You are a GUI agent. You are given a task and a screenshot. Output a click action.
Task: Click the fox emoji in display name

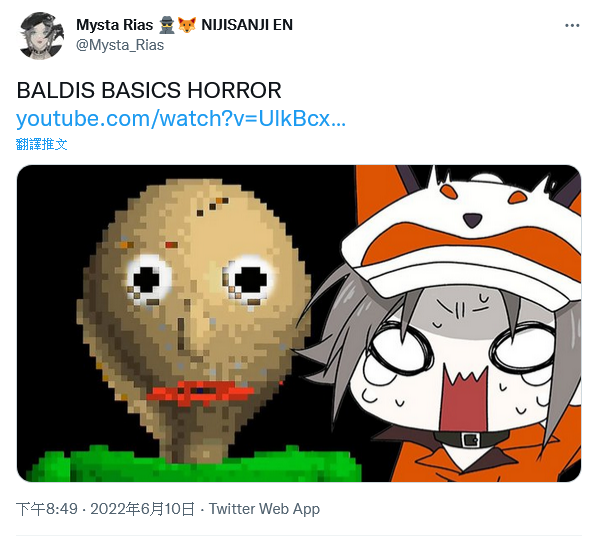coord(187,25)
